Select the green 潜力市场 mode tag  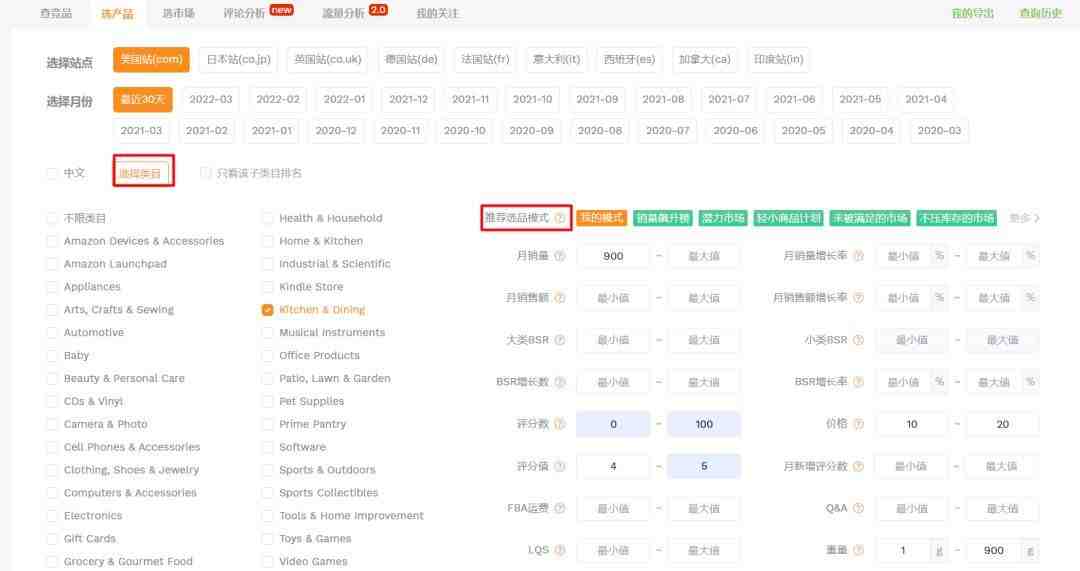[x=722, y=218]
